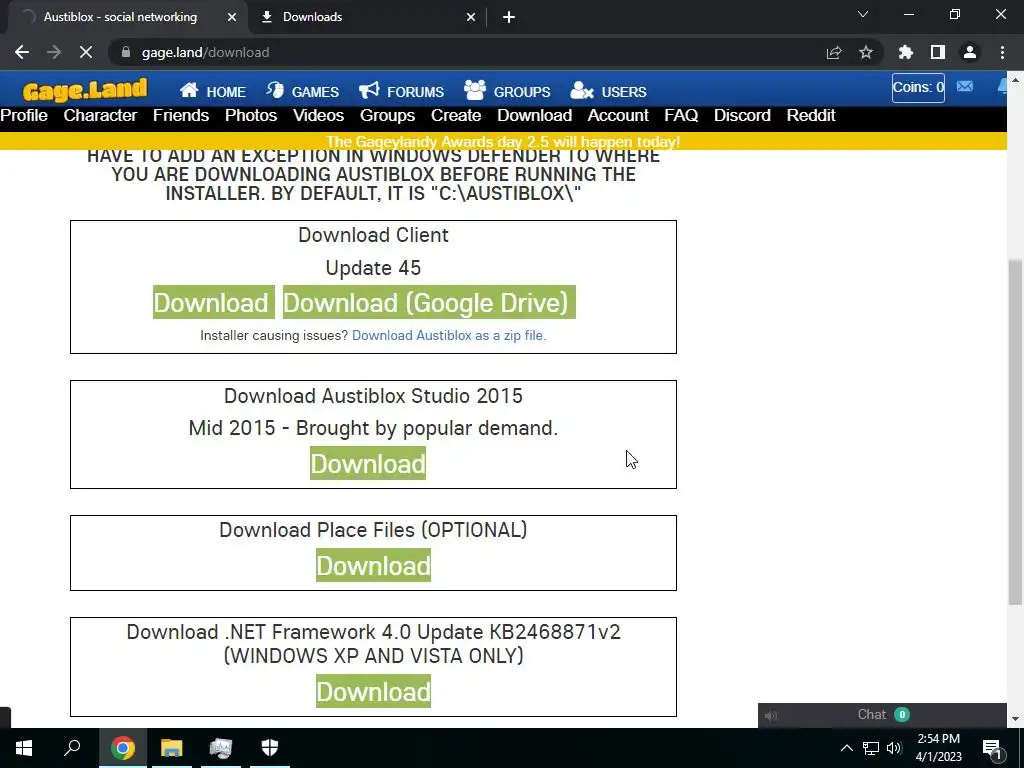Open the Reddit menu link
Screen dimensions: 1024x768
(x=810, y=116)
